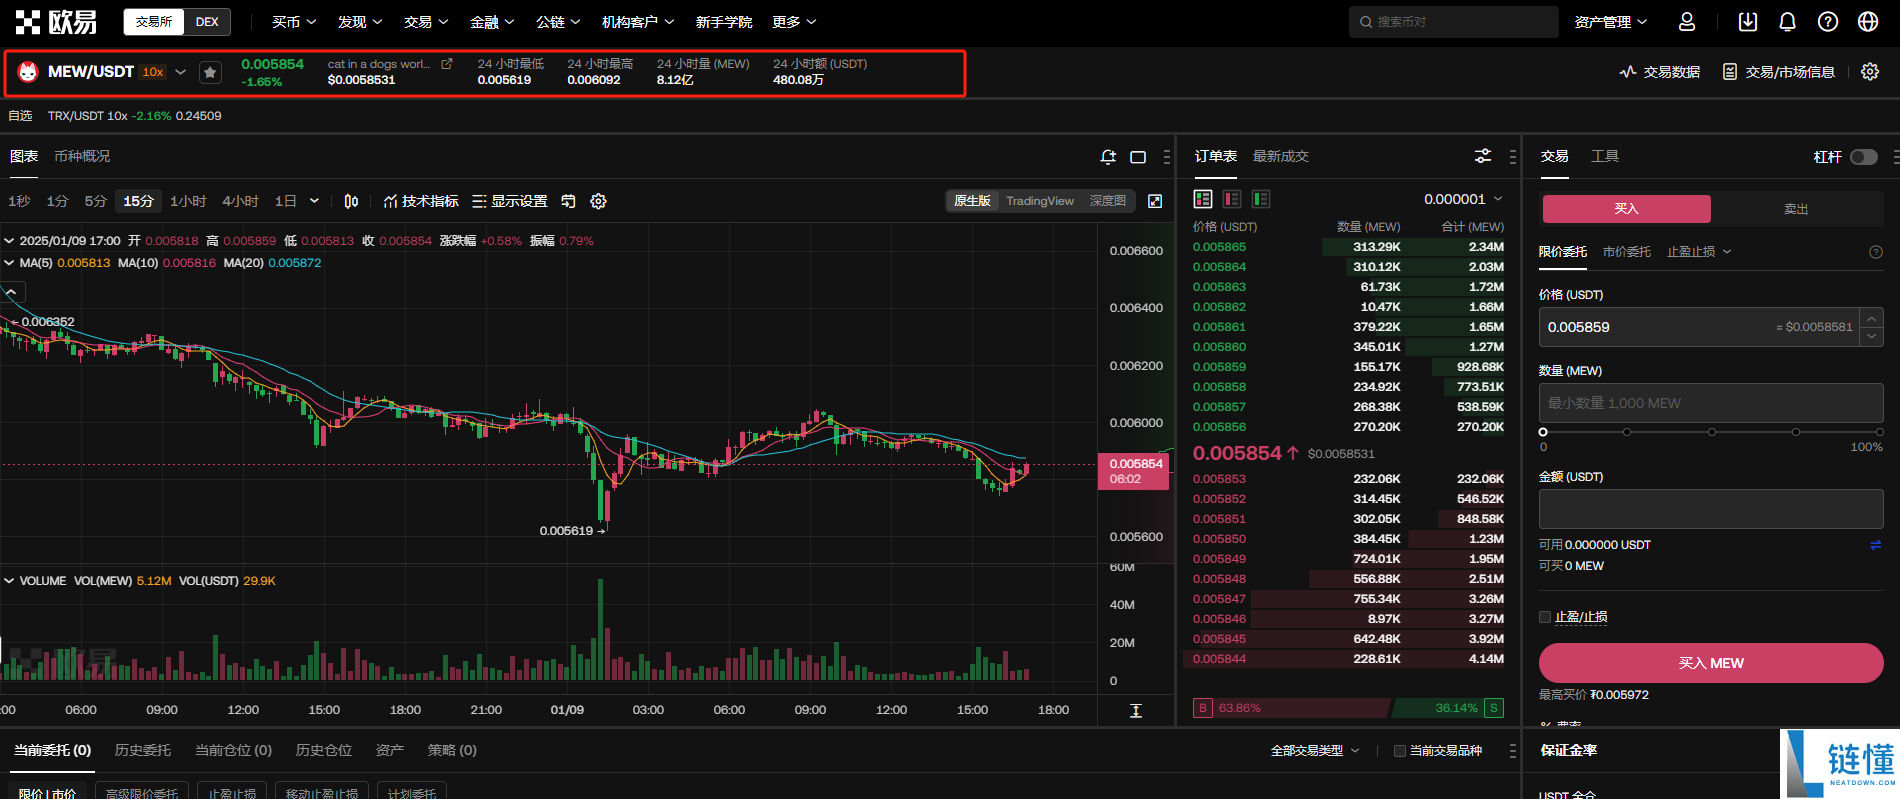Select the DEX mode
Viewport: 1900px width, 799px height.
click(x=207, y=22)
